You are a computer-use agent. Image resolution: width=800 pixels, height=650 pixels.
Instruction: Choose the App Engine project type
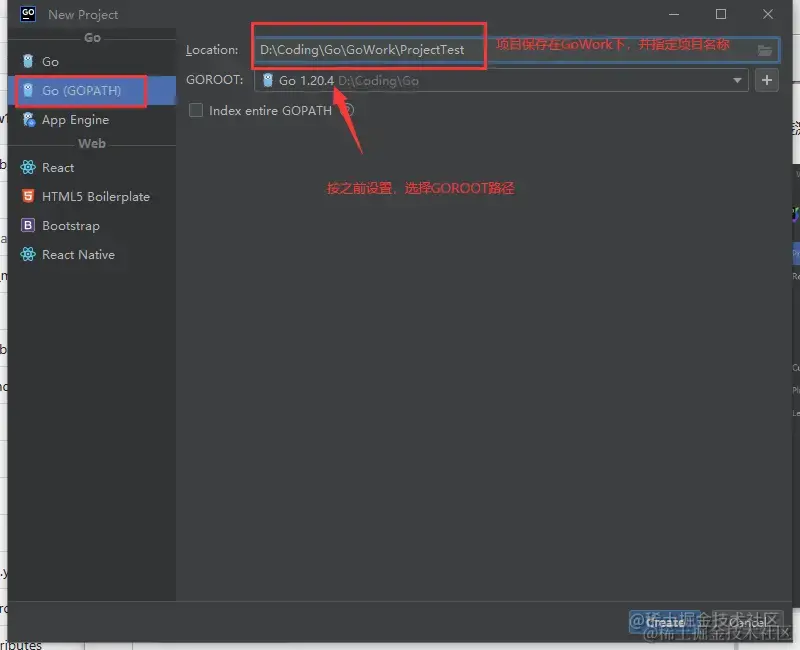click(x=92, y=119)
